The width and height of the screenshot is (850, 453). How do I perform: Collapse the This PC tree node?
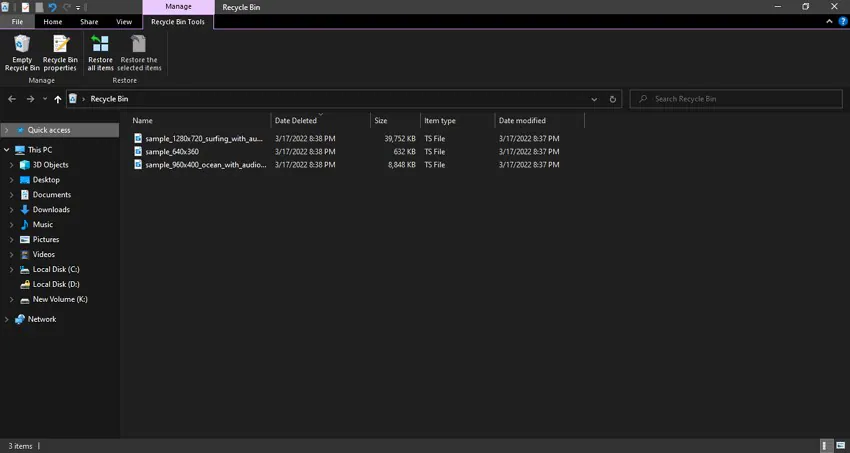(x=7, y=150)
